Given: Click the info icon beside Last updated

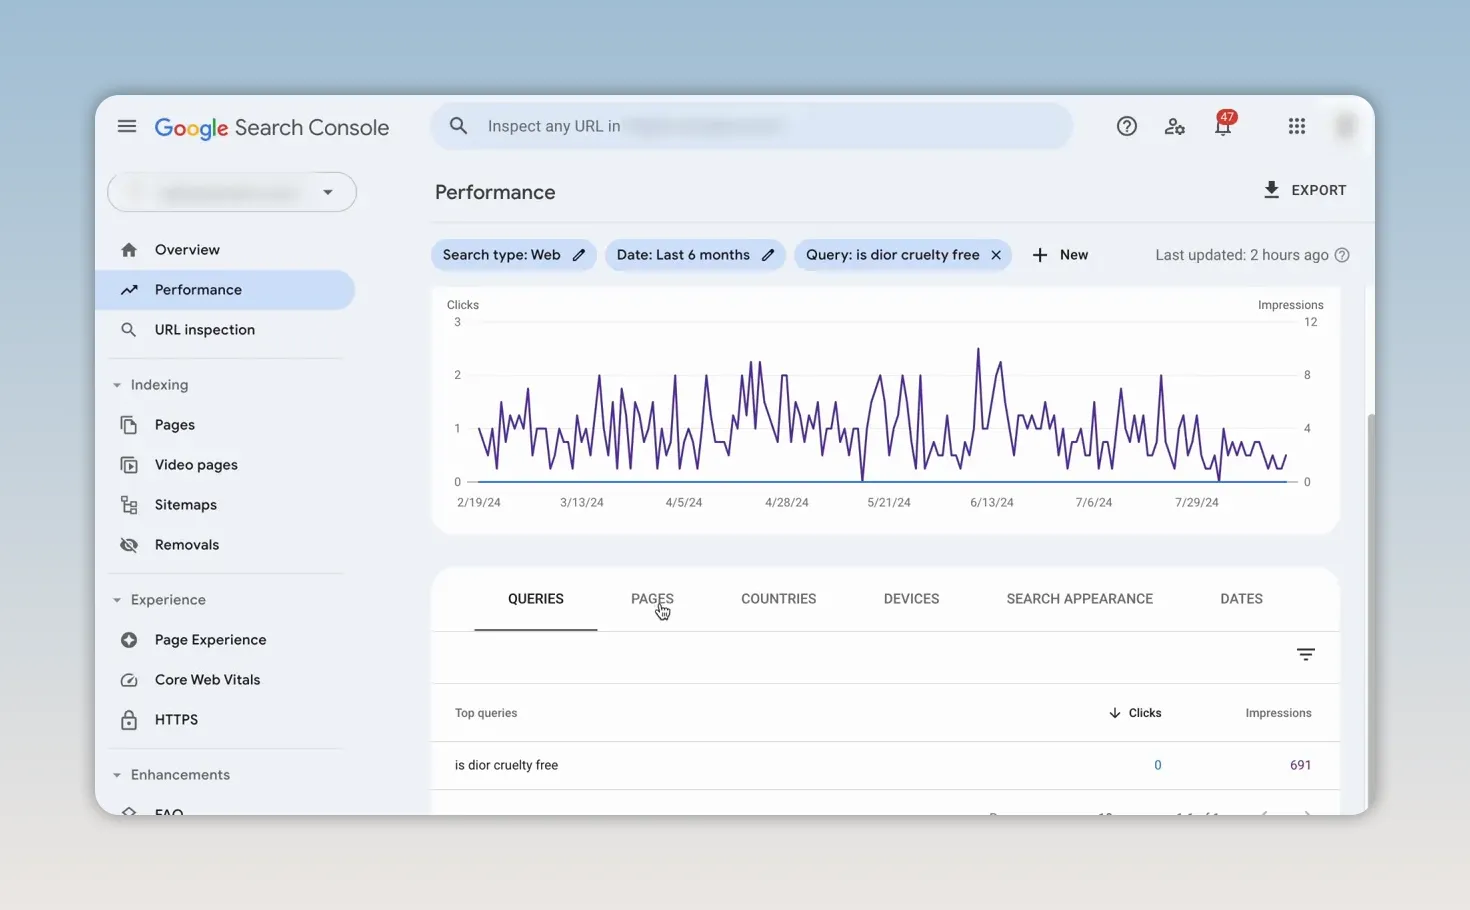Looking at the screenshot, I should coord(1342,255).
